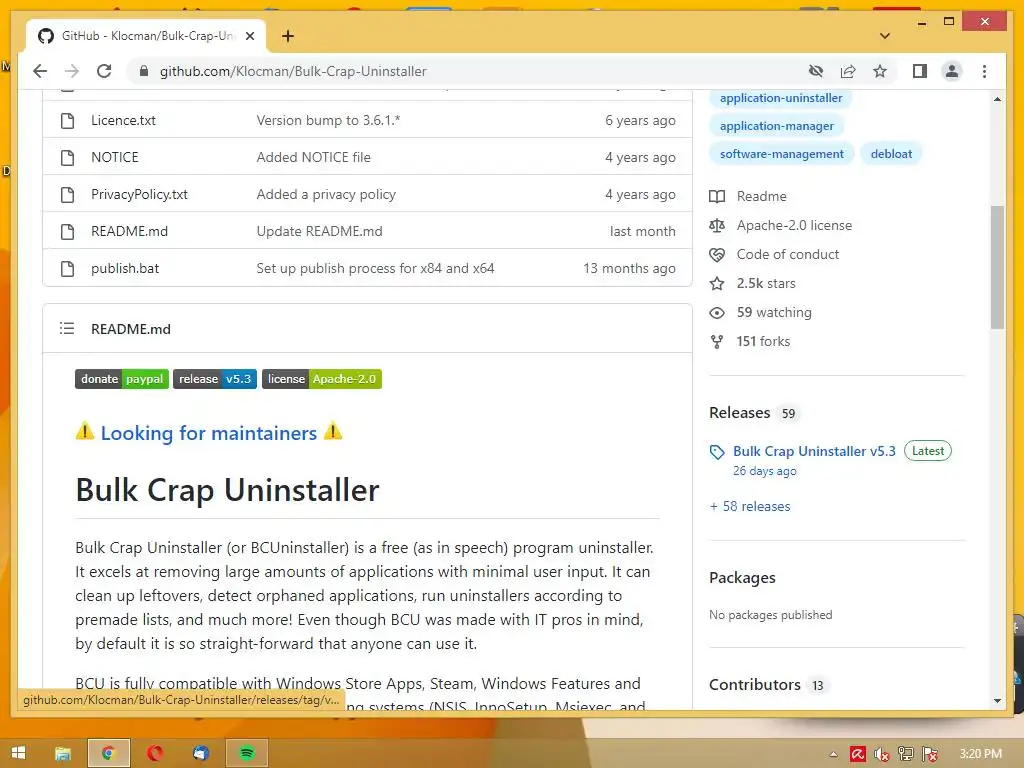
Task: Open the Contributors 13 heading
Action: [x=769, y=684]
